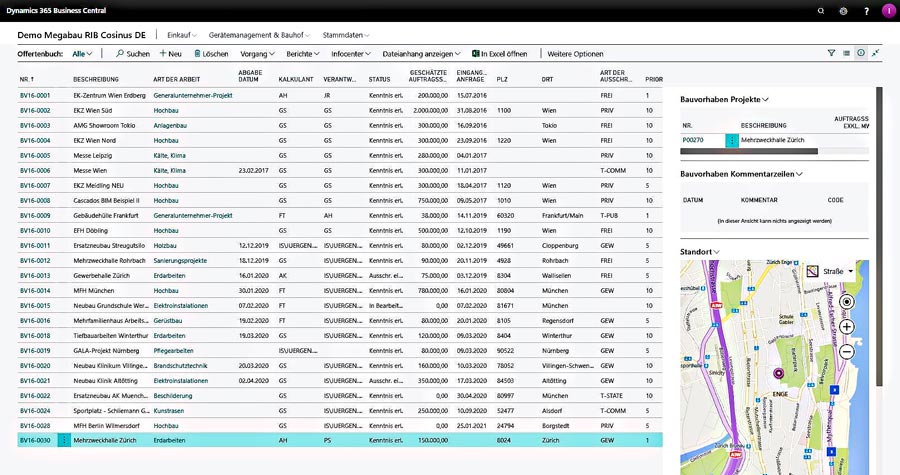Click the Gebäudehülle Frankfurt description

106,215
